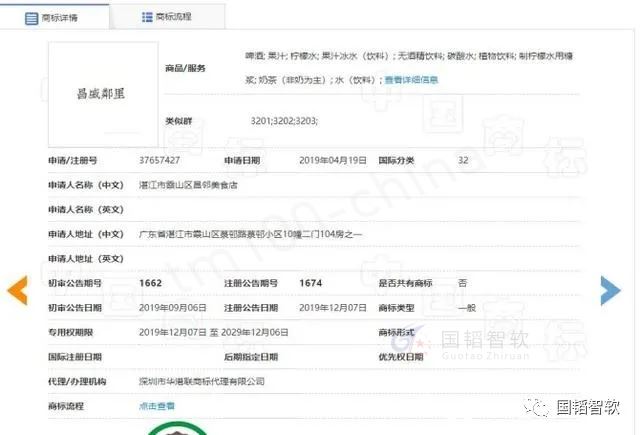
Task: Switch to the 商标流程 tab
Action: click(x=167, y=17)
